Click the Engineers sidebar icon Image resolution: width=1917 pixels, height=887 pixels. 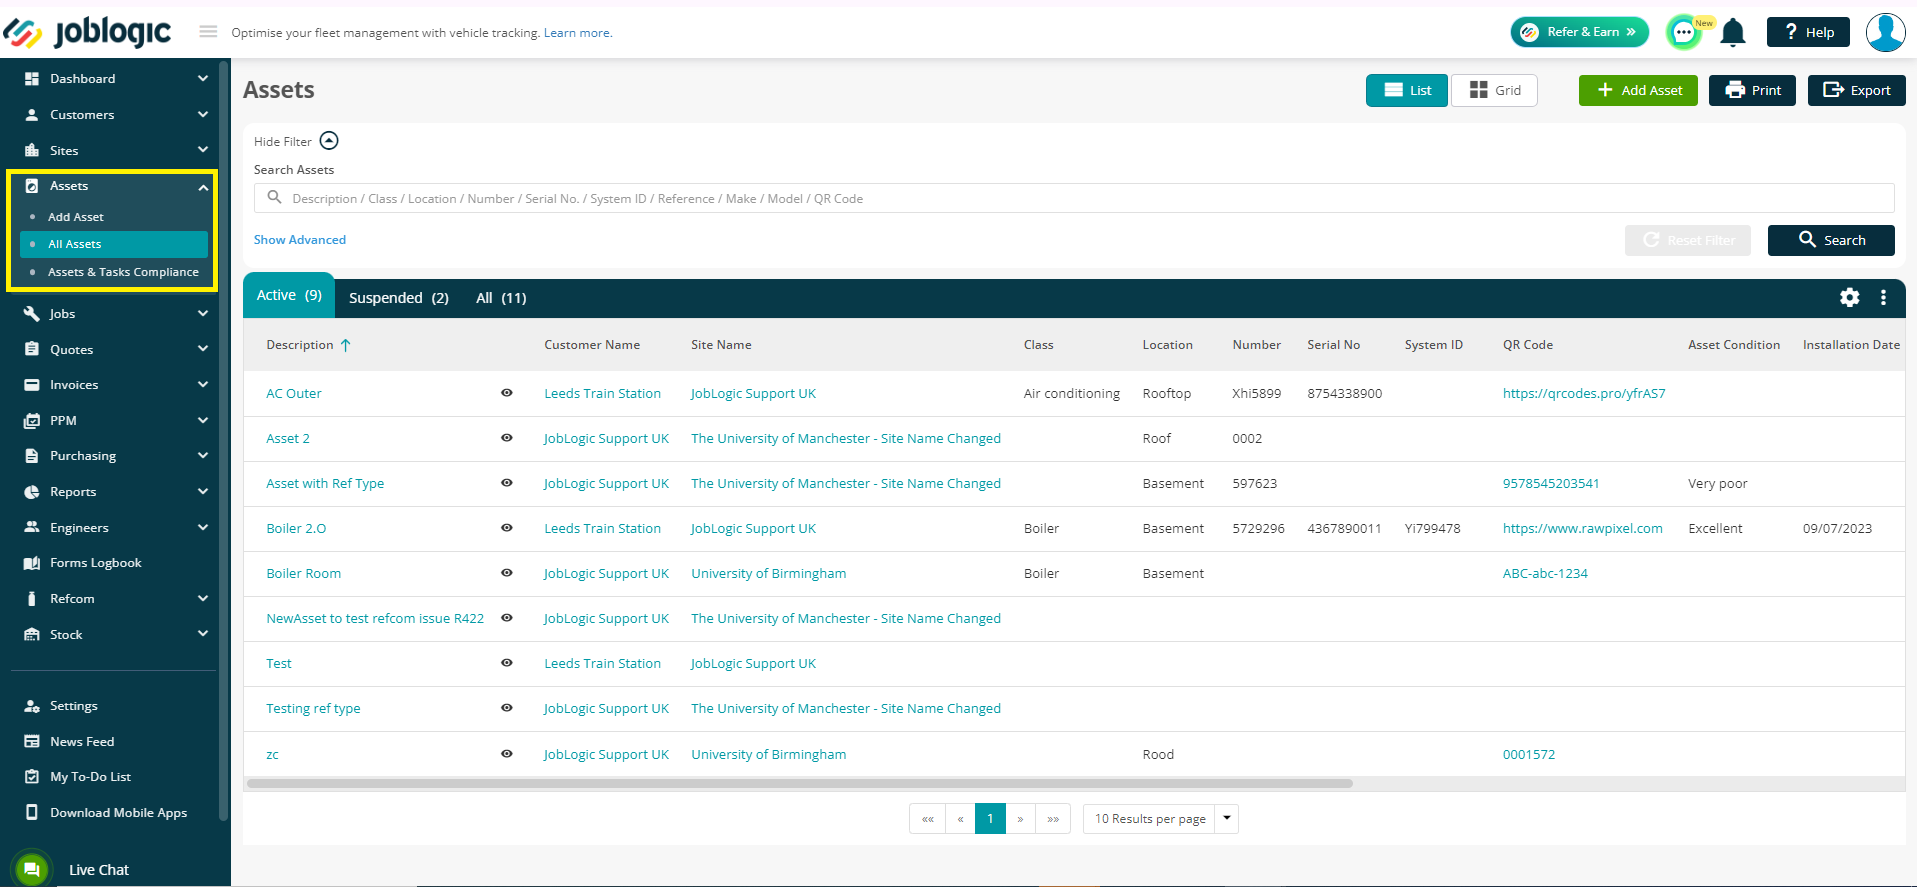(x=32, y=528)
